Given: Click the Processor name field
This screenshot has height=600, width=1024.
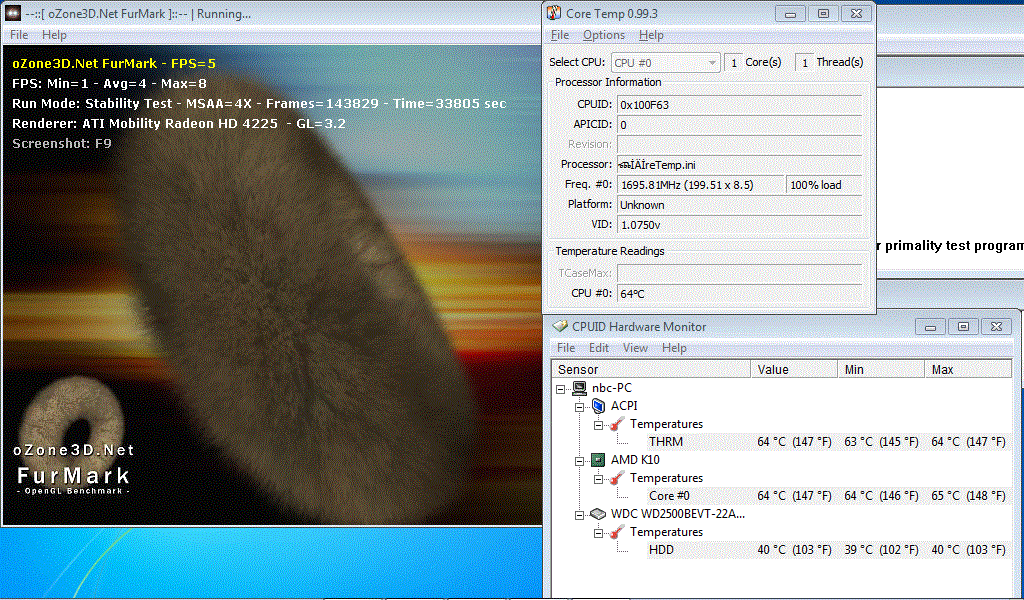Looking at the screenshot, I should coord(739,165).
